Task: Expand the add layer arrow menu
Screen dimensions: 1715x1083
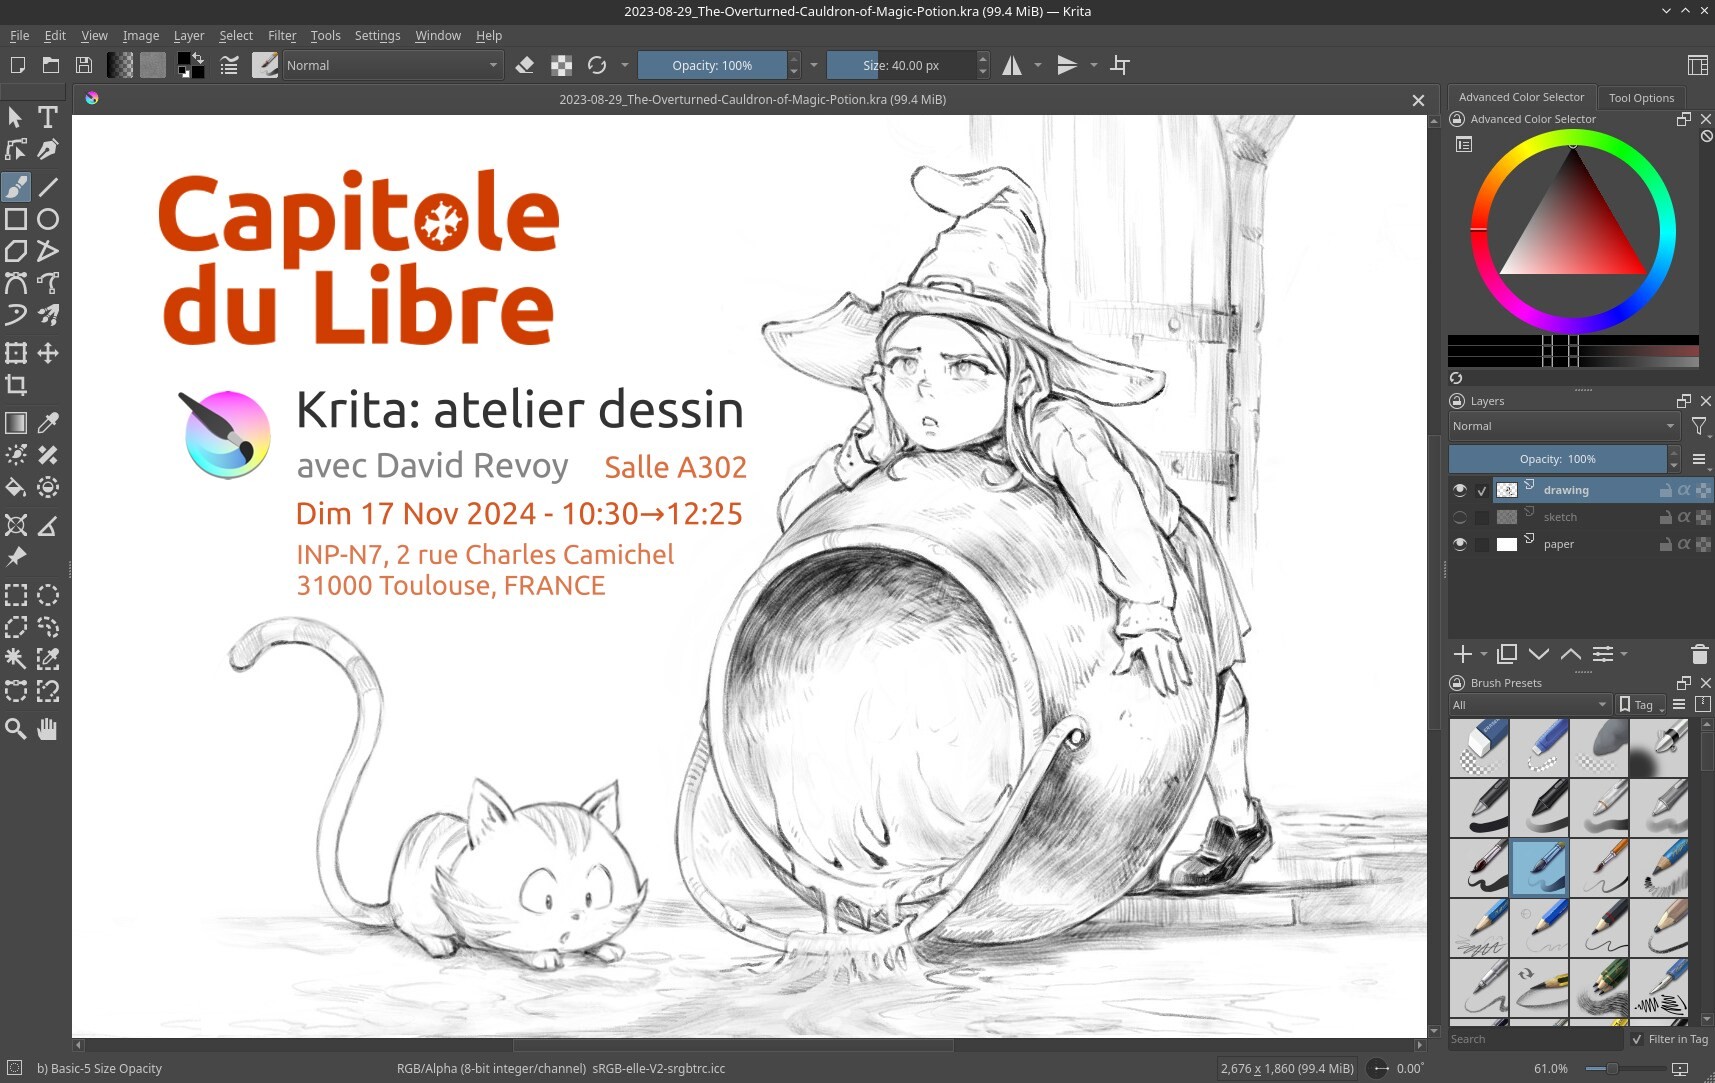Action: point(1484,654)
